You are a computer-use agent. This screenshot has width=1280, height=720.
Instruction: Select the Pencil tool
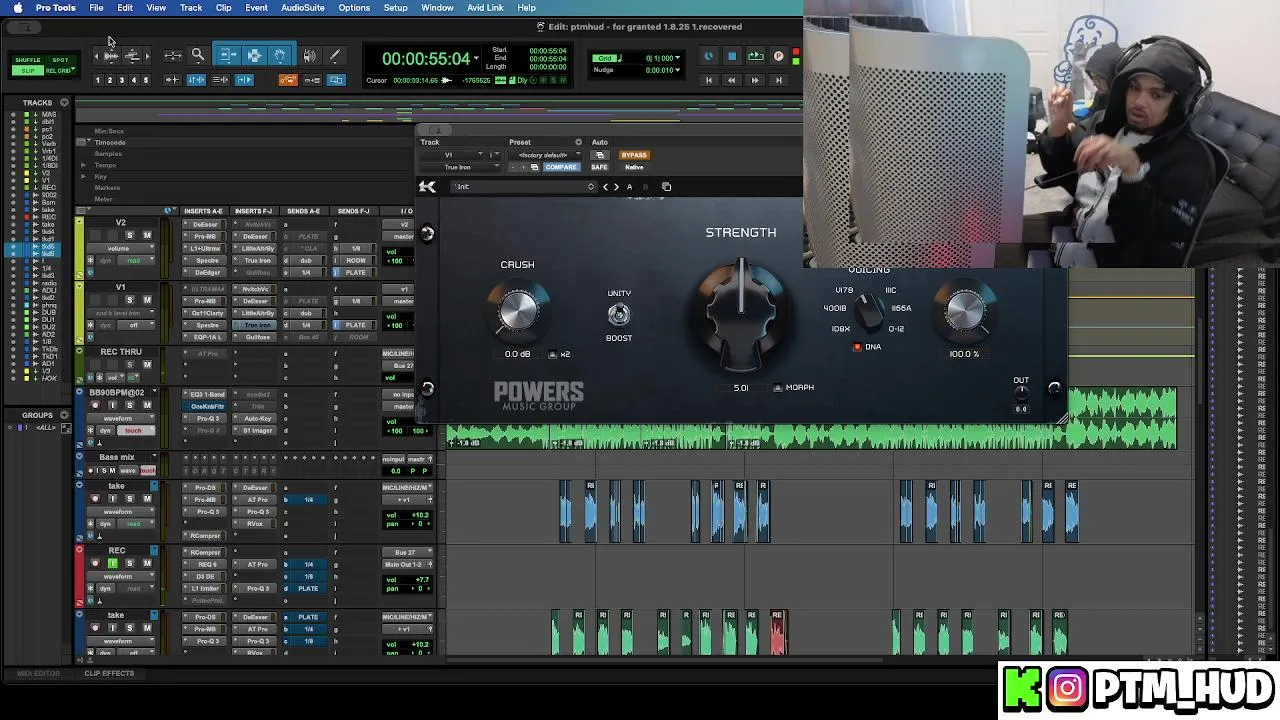[x=334, y=55]
